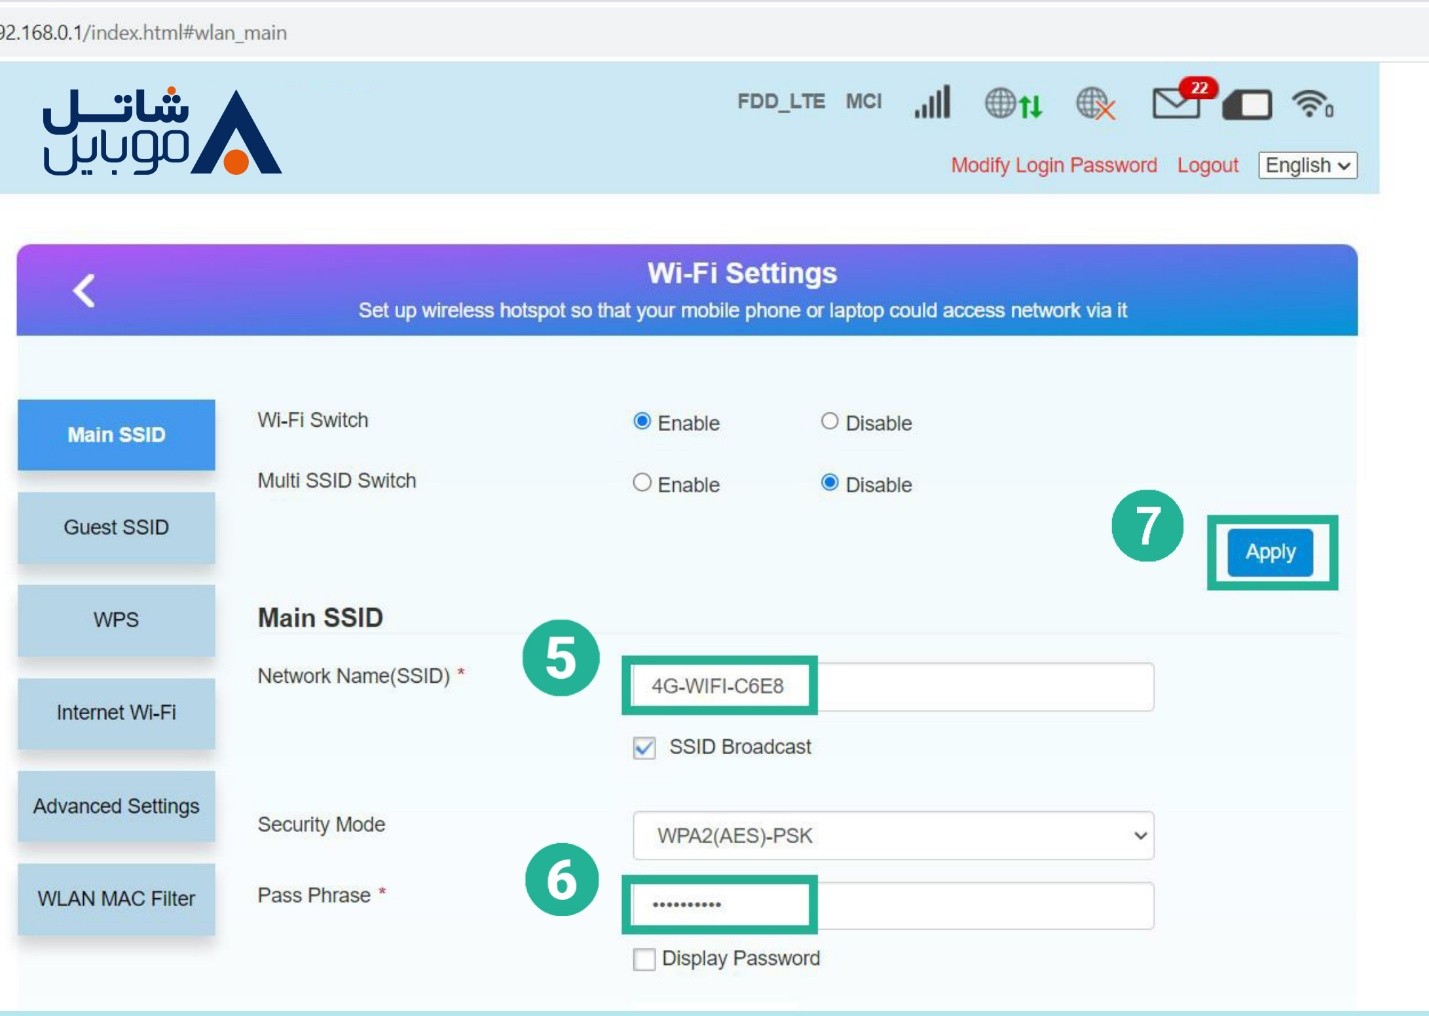Select Enable for Wi-Fi Switch

point(642,421)
